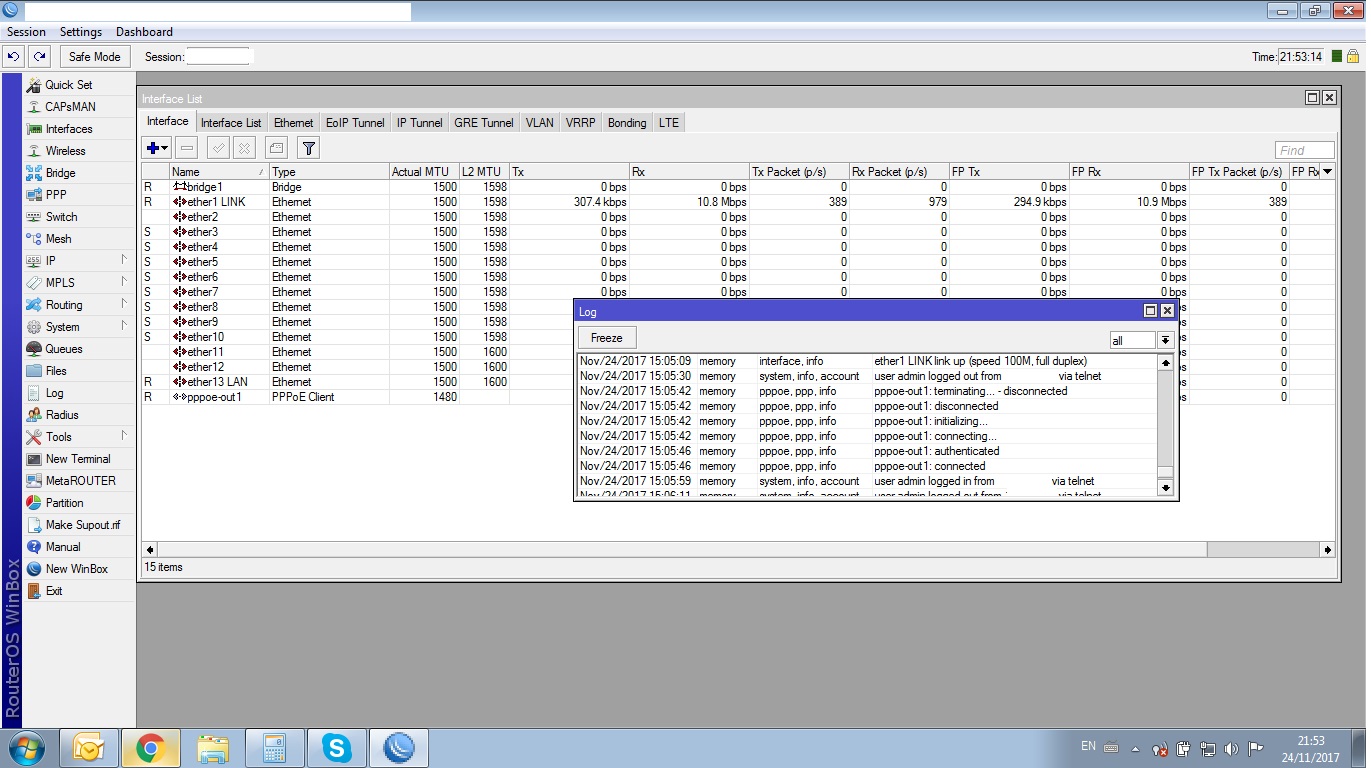Viewport: 1371px width, 768px height.
Task: Open Queues from the sidebar
Action: (x=64, y=349)
